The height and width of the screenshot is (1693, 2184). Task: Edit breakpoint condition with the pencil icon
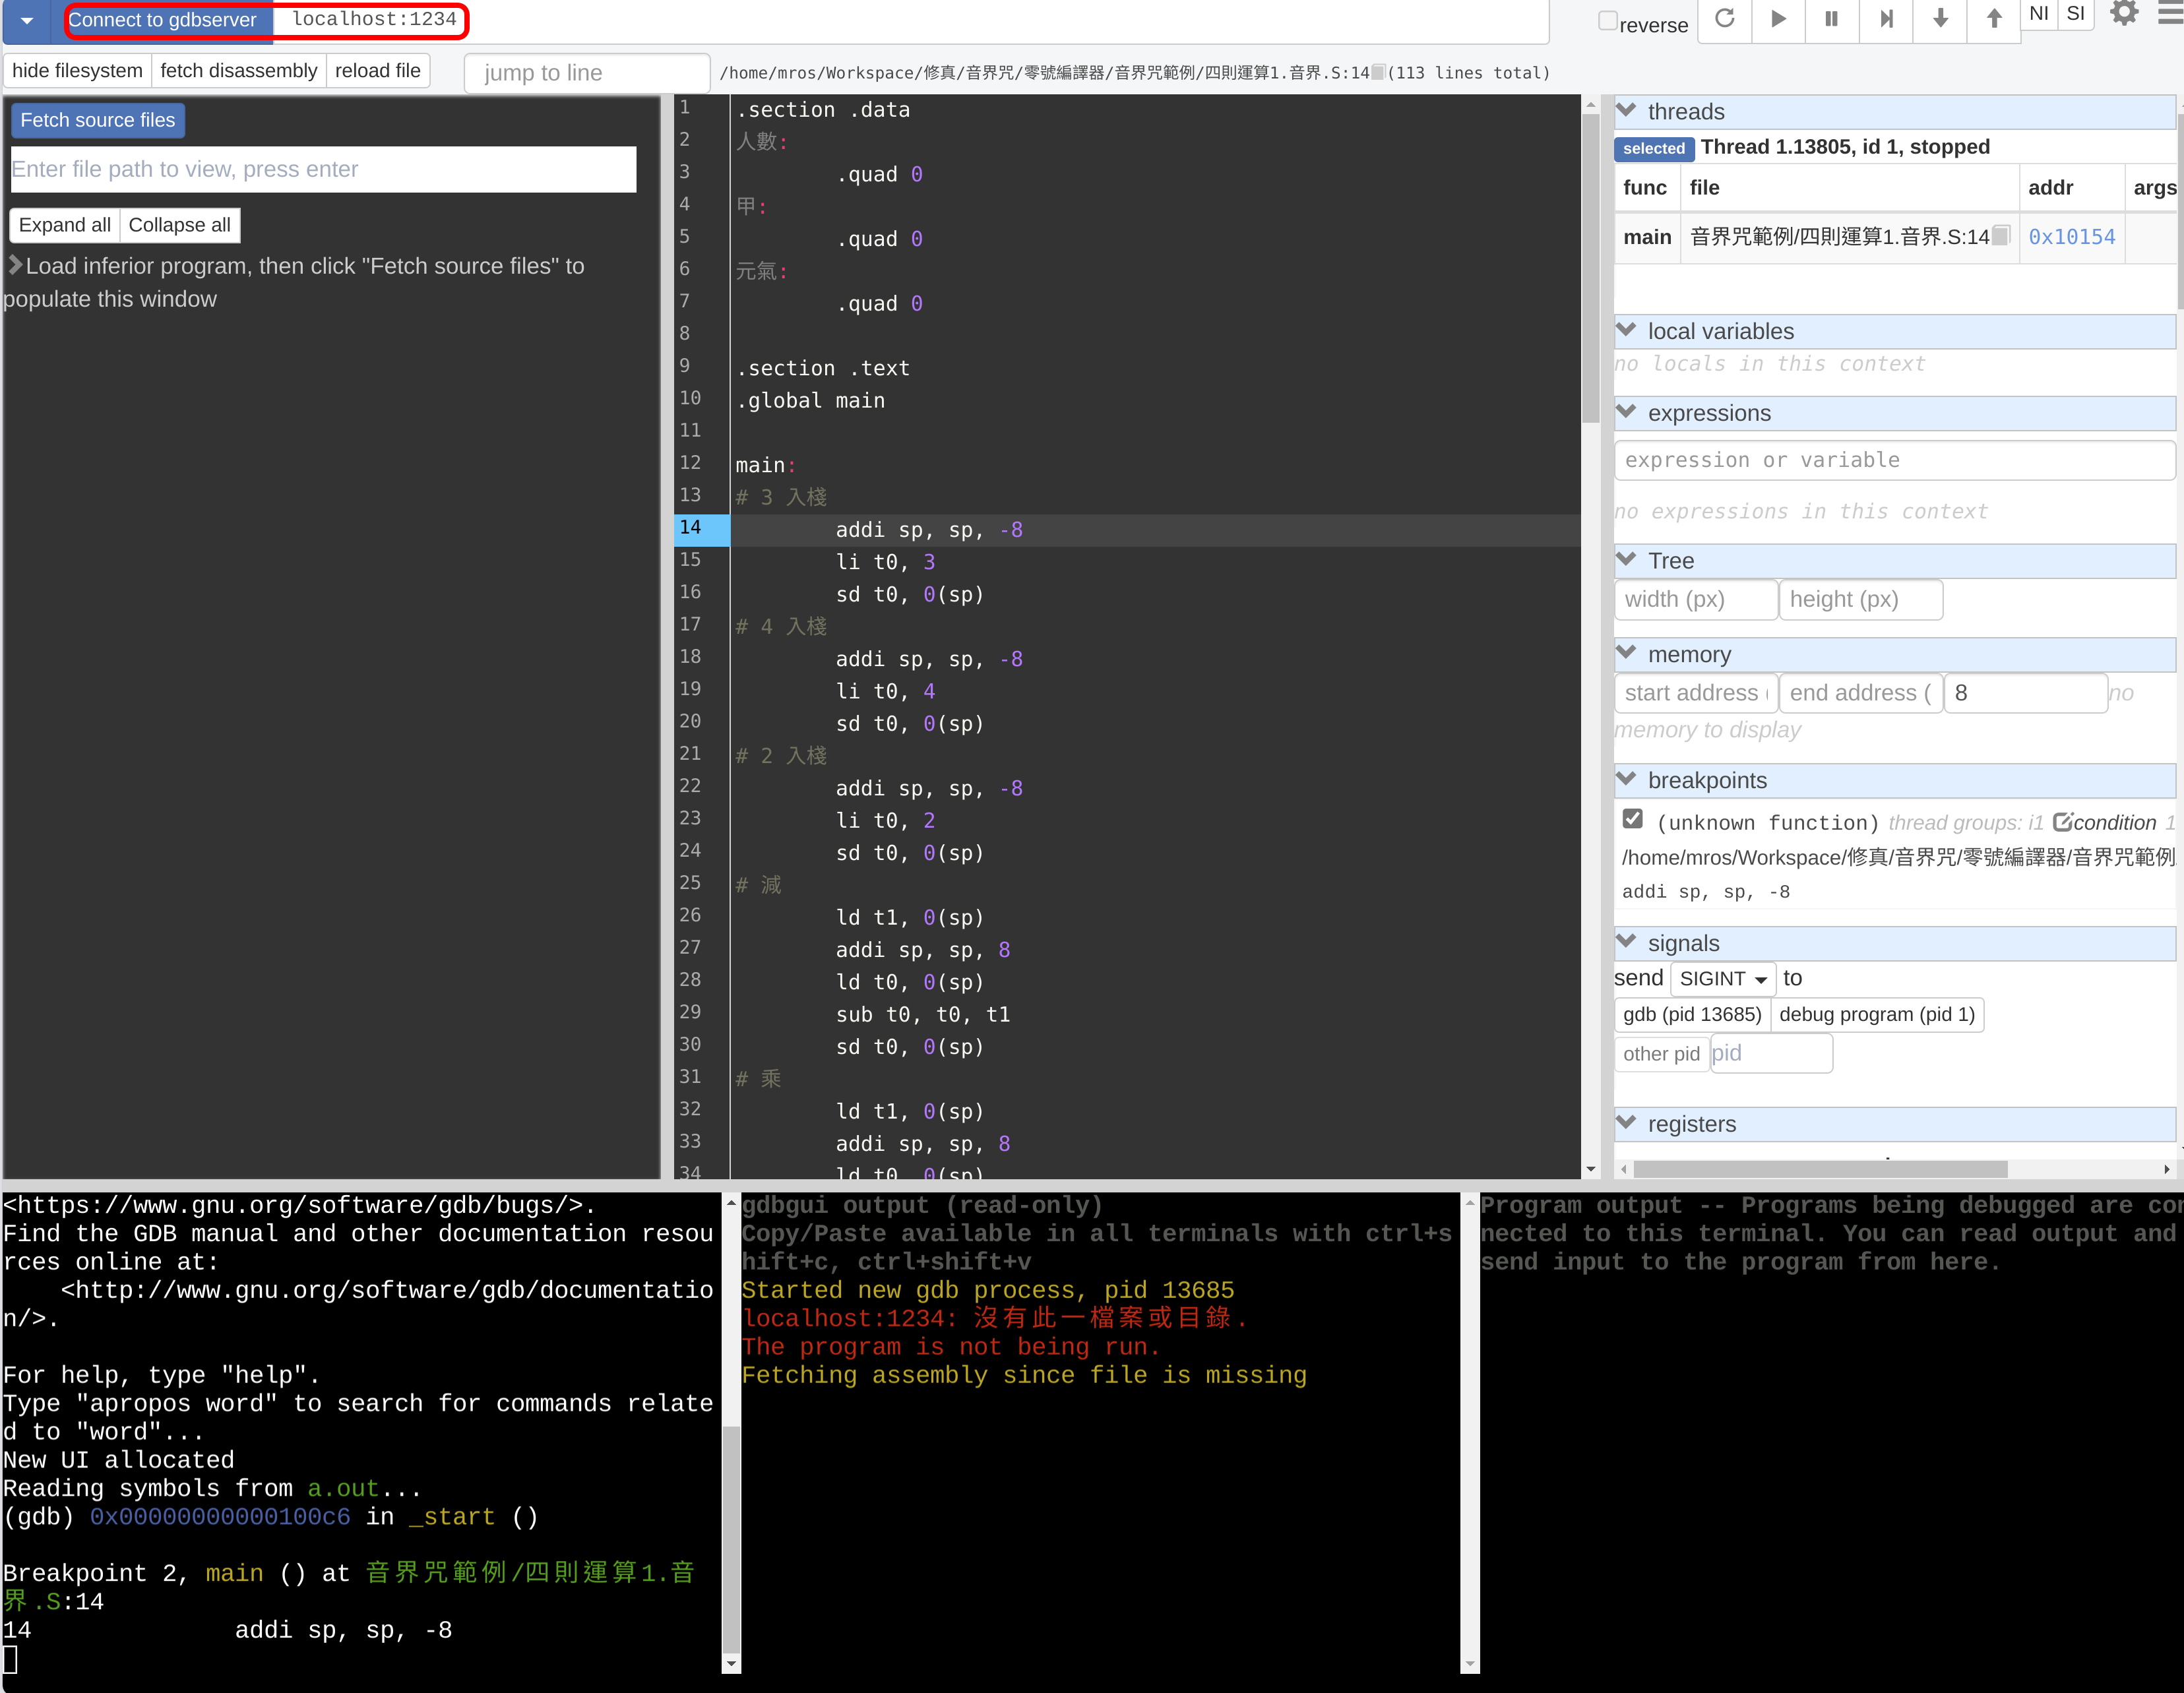(2063, 822)
